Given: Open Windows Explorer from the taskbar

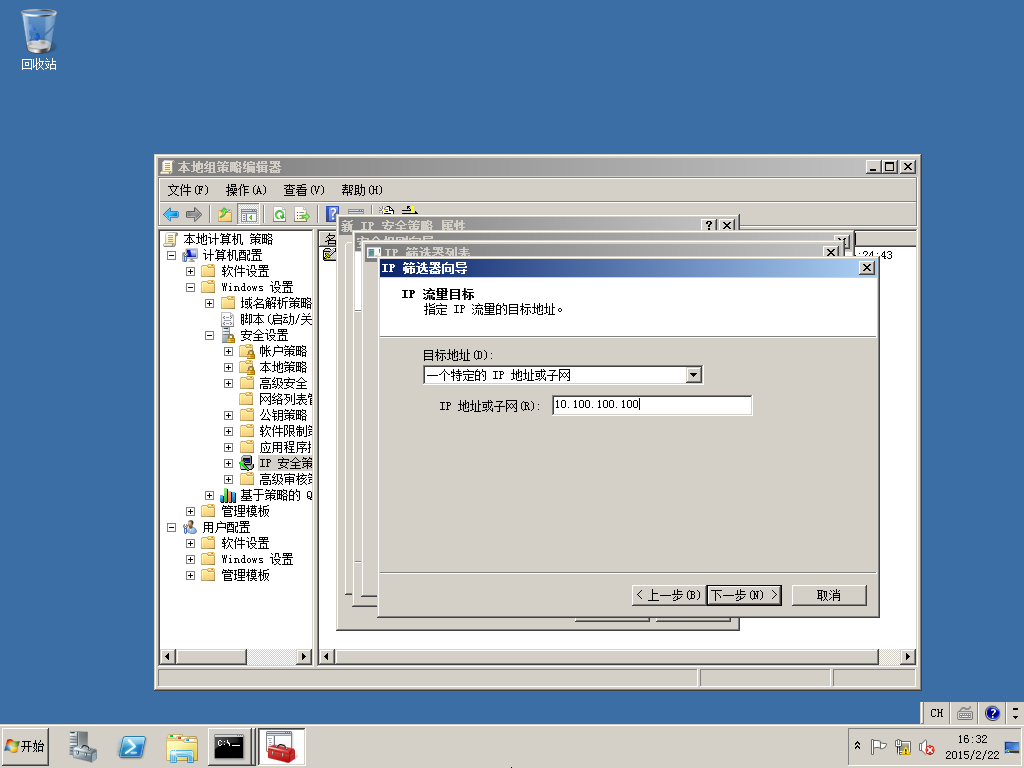Looking at the screenshot, I should [x=182, y=748].
